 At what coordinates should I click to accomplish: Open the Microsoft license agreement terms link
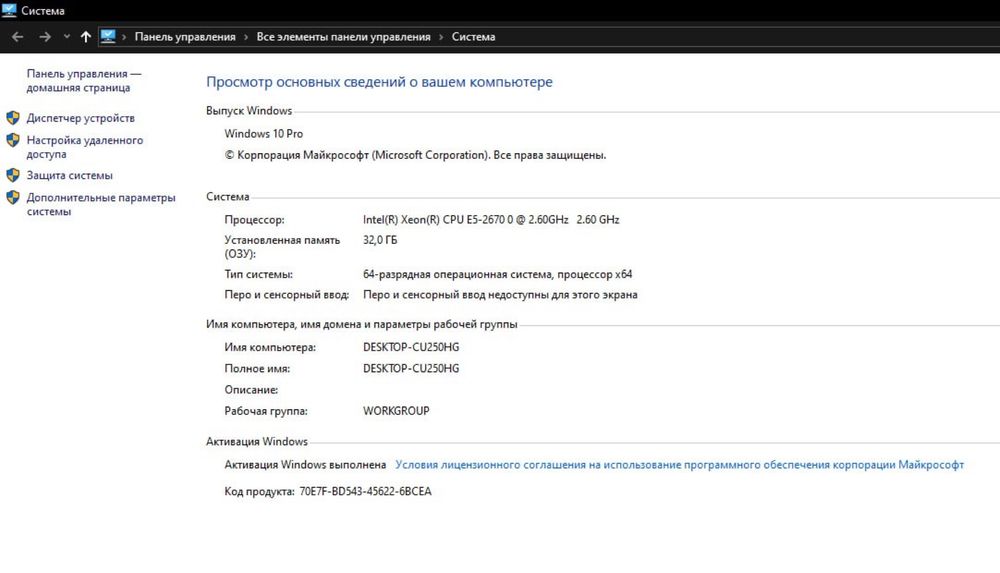click(x=679, y=465)
